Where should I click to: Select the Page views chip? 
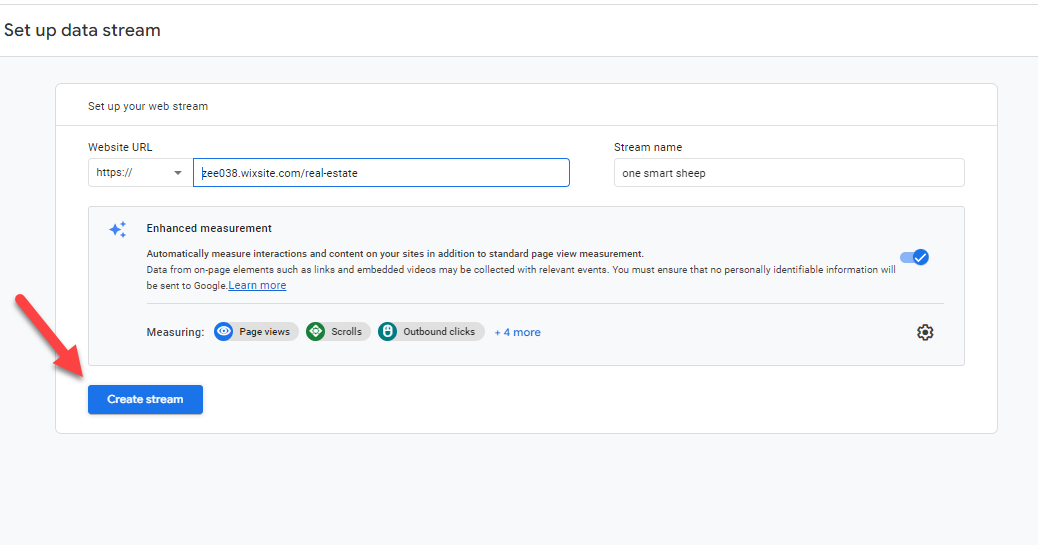[256, 332]
